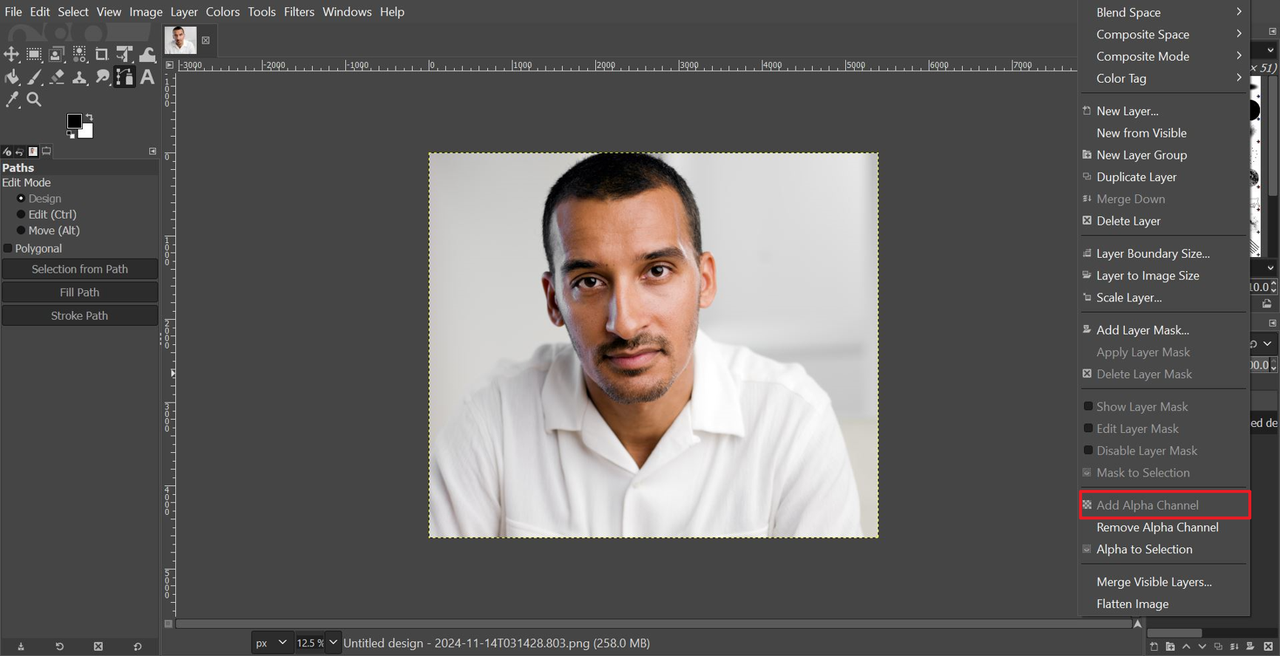Open the Colors menu
The width and height of the screenshot is (1280, 656).
pos(223,12)
